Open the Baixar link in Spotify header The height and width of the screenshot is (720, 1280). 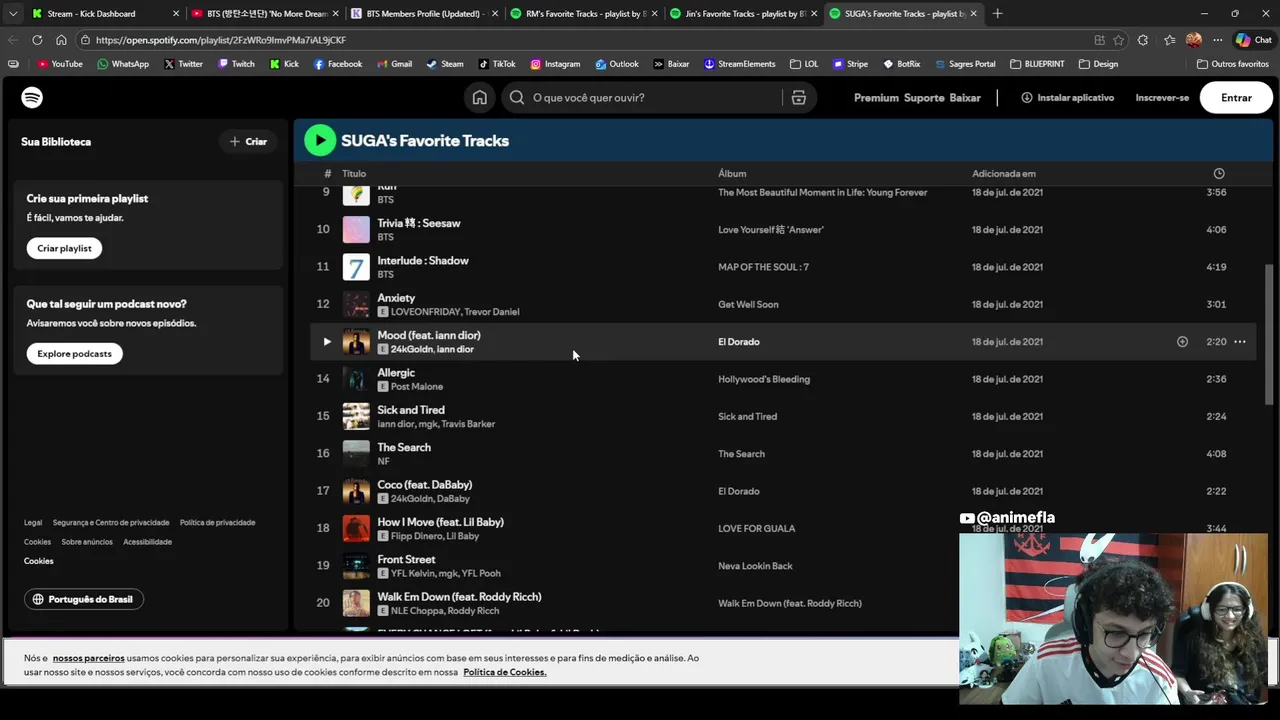965,98
